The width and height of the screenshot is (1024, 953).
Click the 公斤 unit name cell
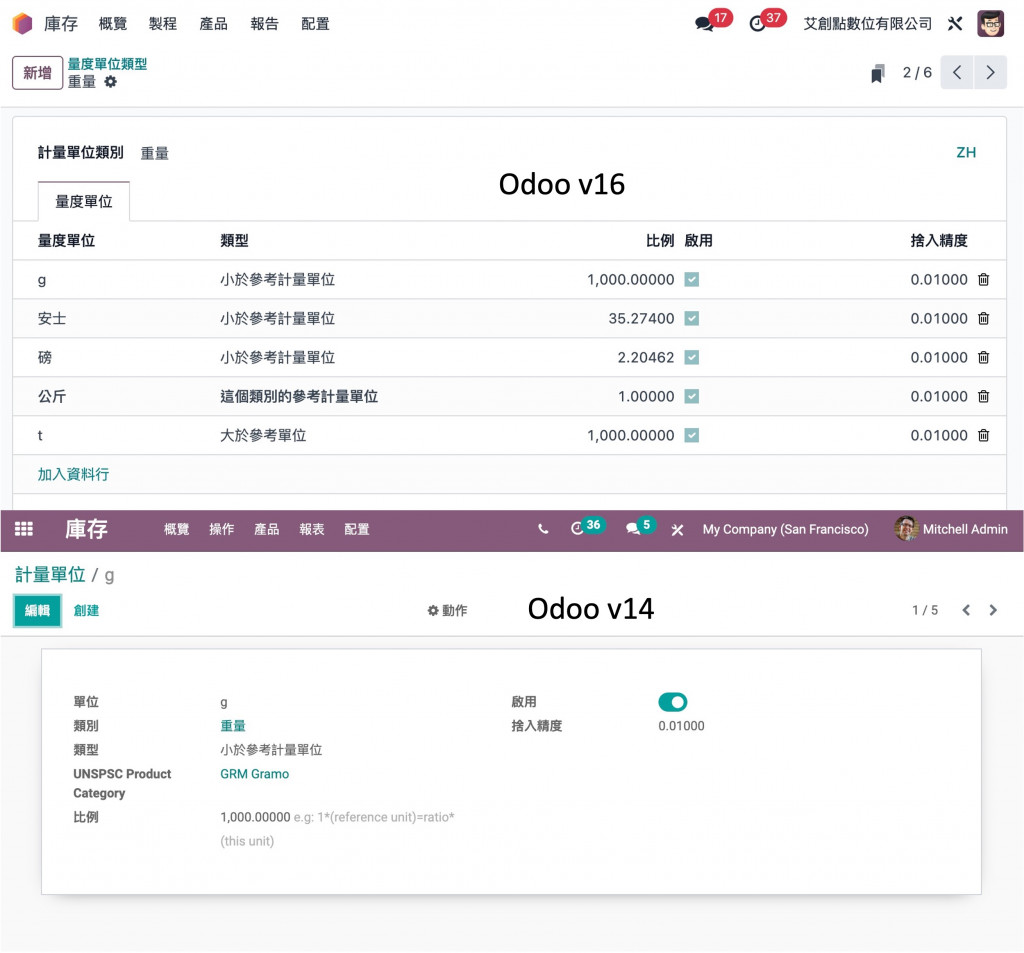(x=52, y=396)
